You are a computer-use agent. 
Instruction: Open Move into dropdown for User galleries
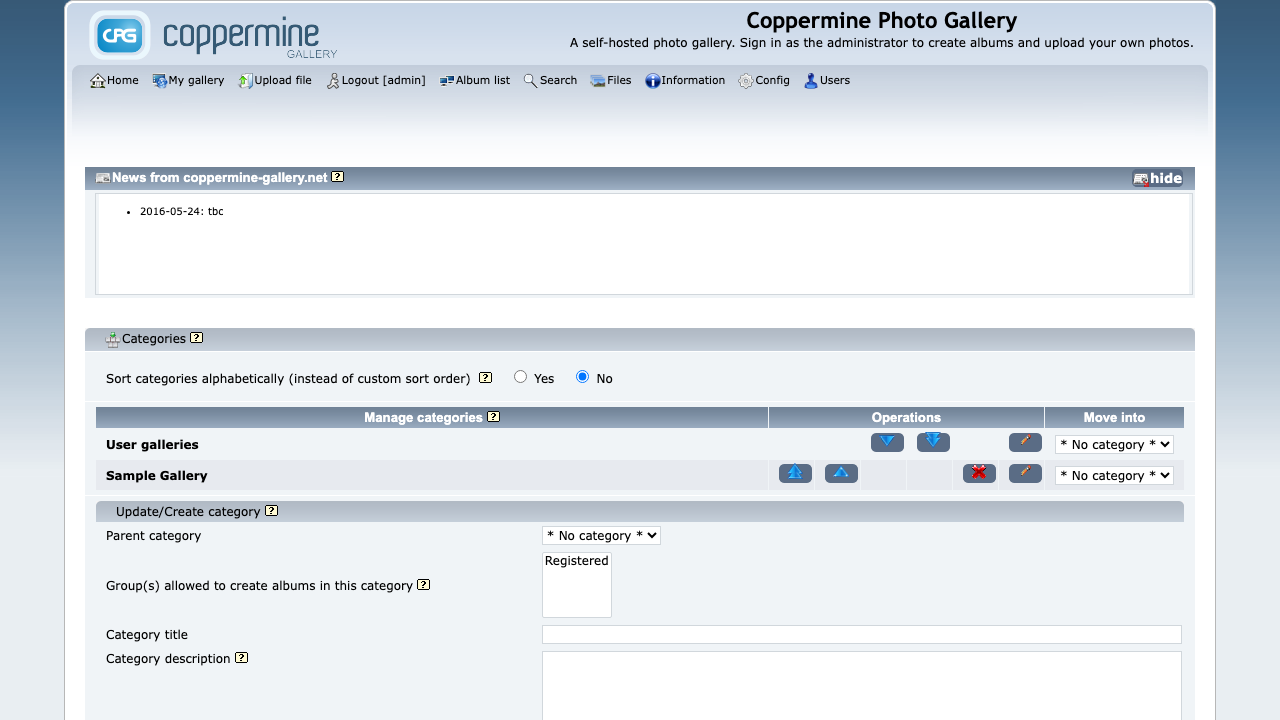(1114, 444)
